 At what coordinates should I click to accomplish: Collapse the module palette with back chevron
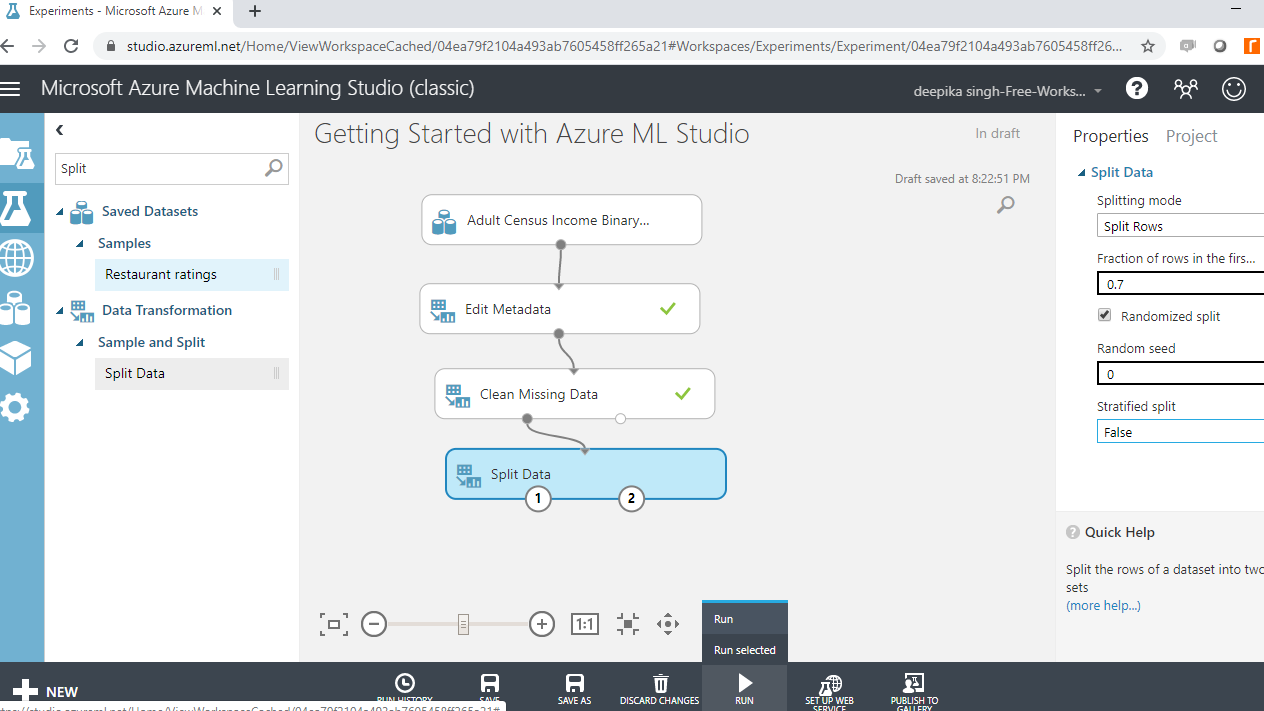(x=60, y=130)
